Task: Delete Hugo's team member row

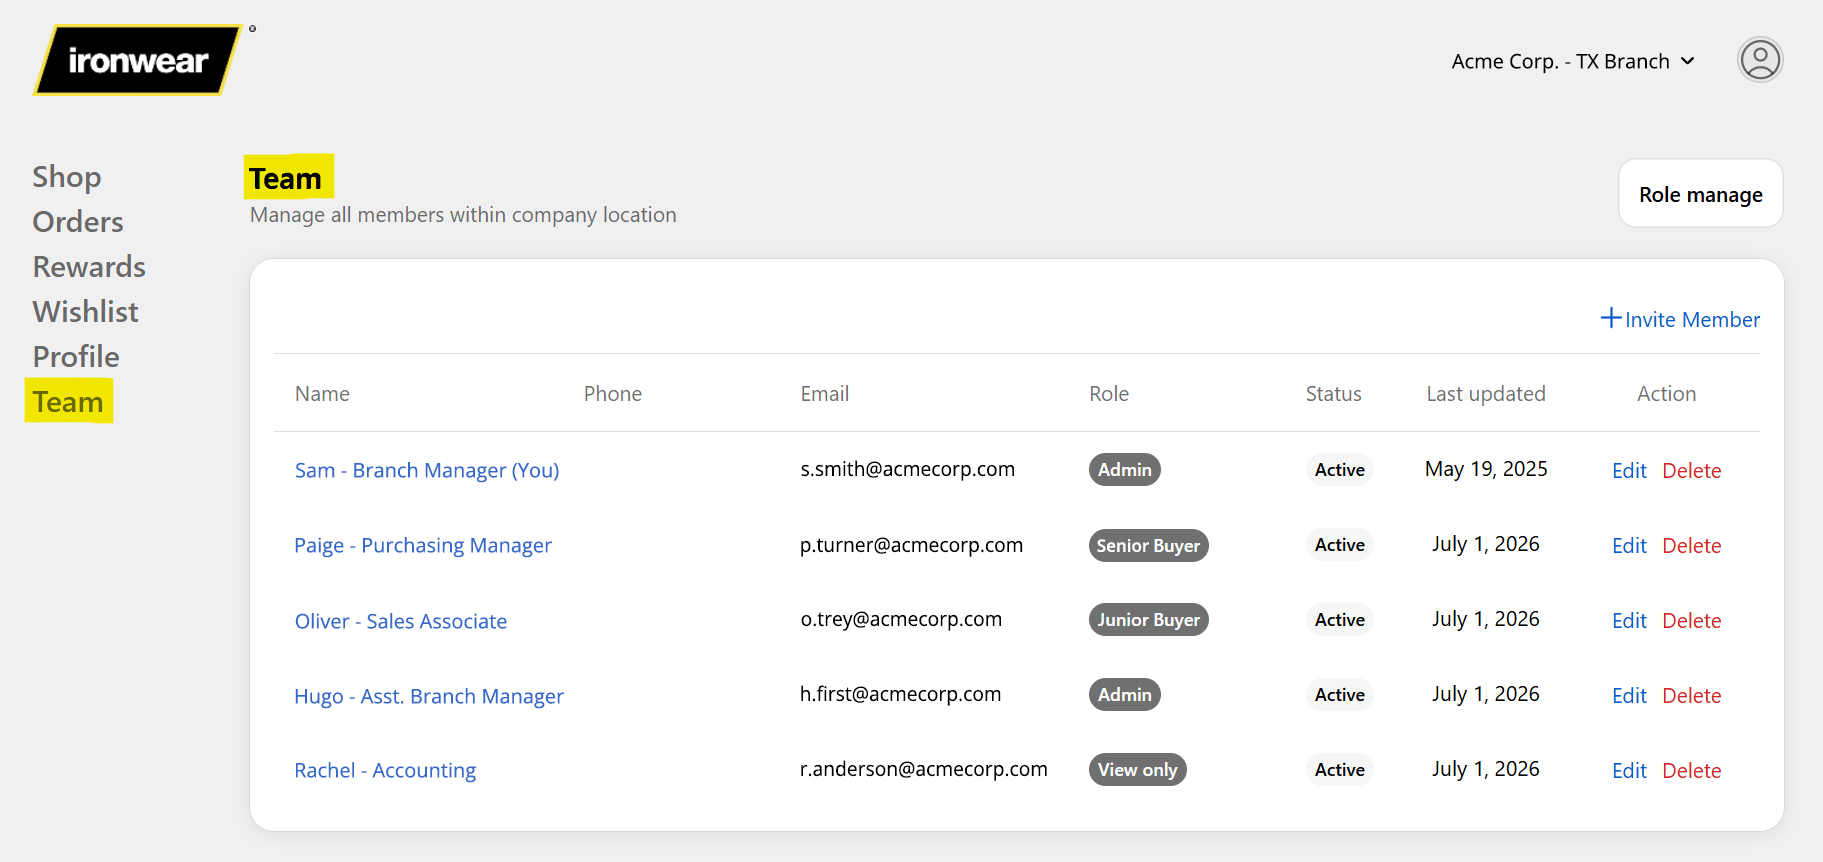Action: (x=1692, y=695)
